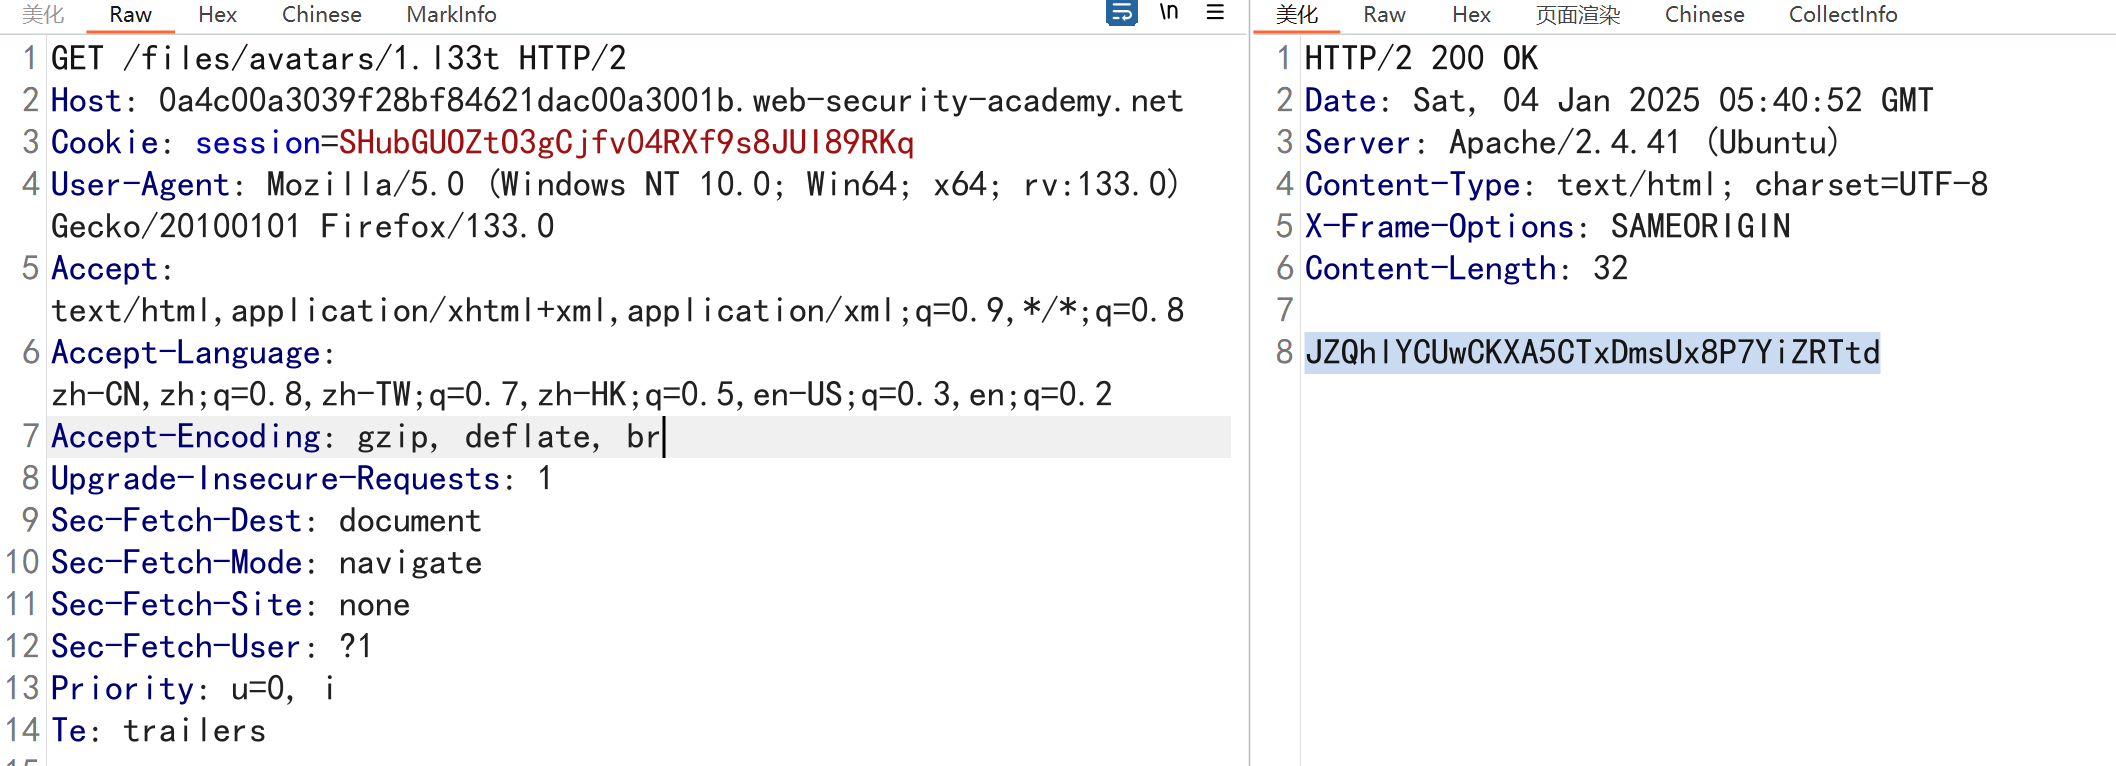This screenshot has height=766, width=2116.
Task: Click the /files/avatars/1.l33t request path
Action: coord(311,59)
